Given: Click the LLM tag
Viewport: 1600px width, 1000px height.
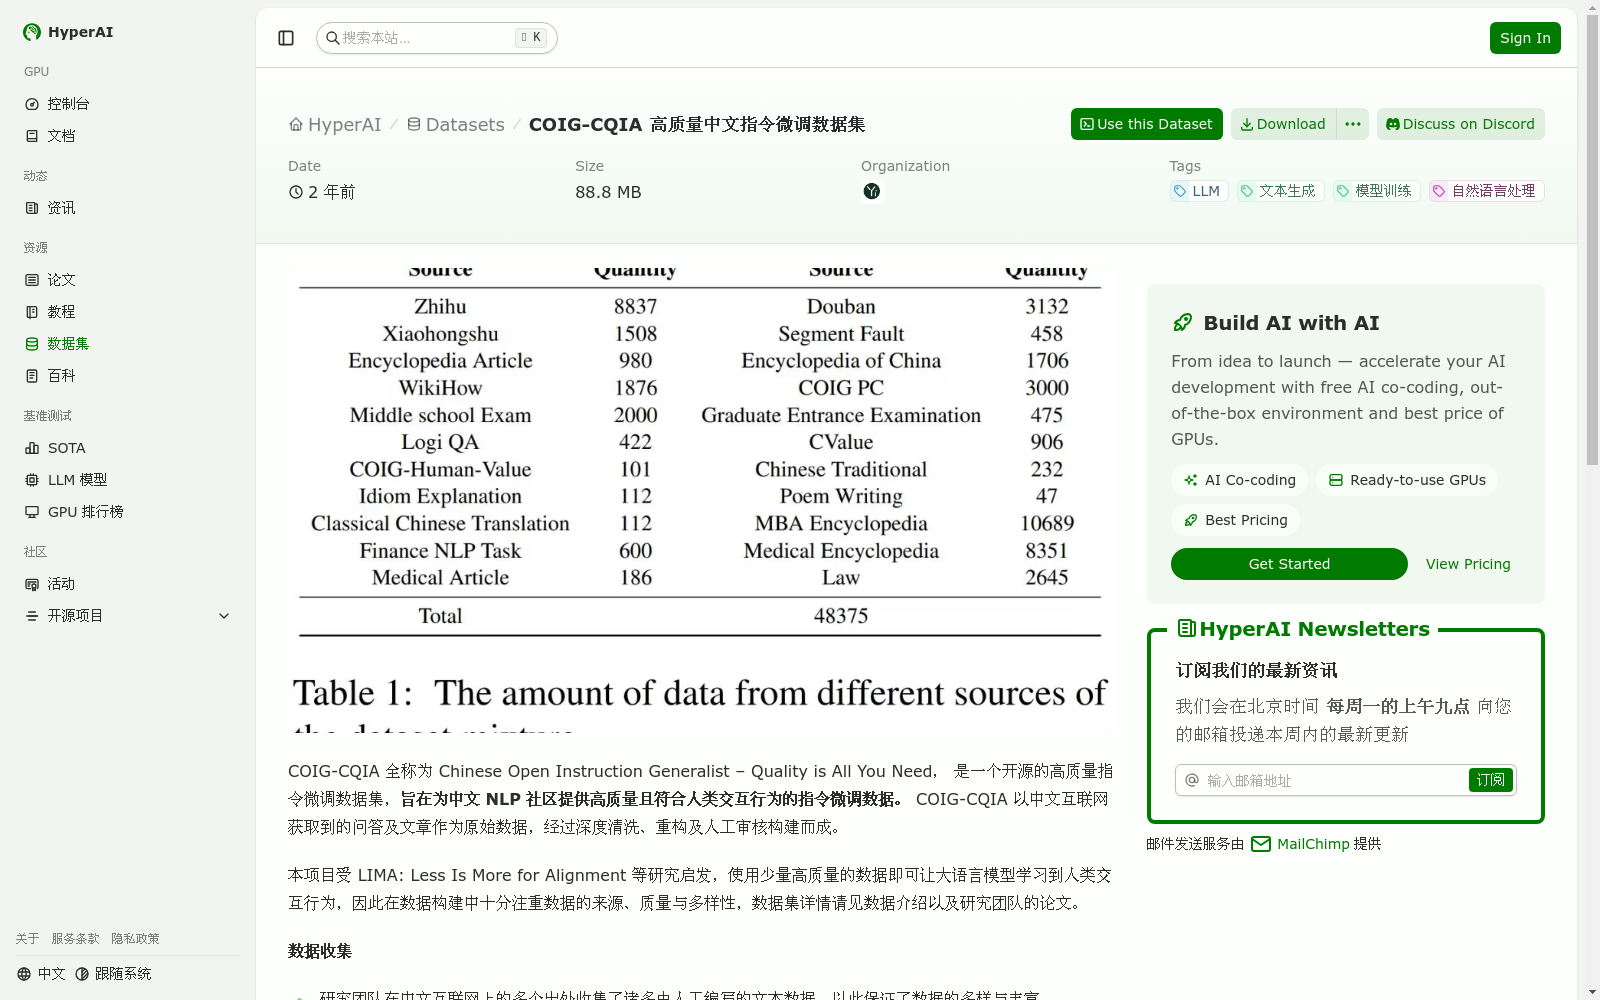Looking at the screenshot, I should pos(1199,191).
